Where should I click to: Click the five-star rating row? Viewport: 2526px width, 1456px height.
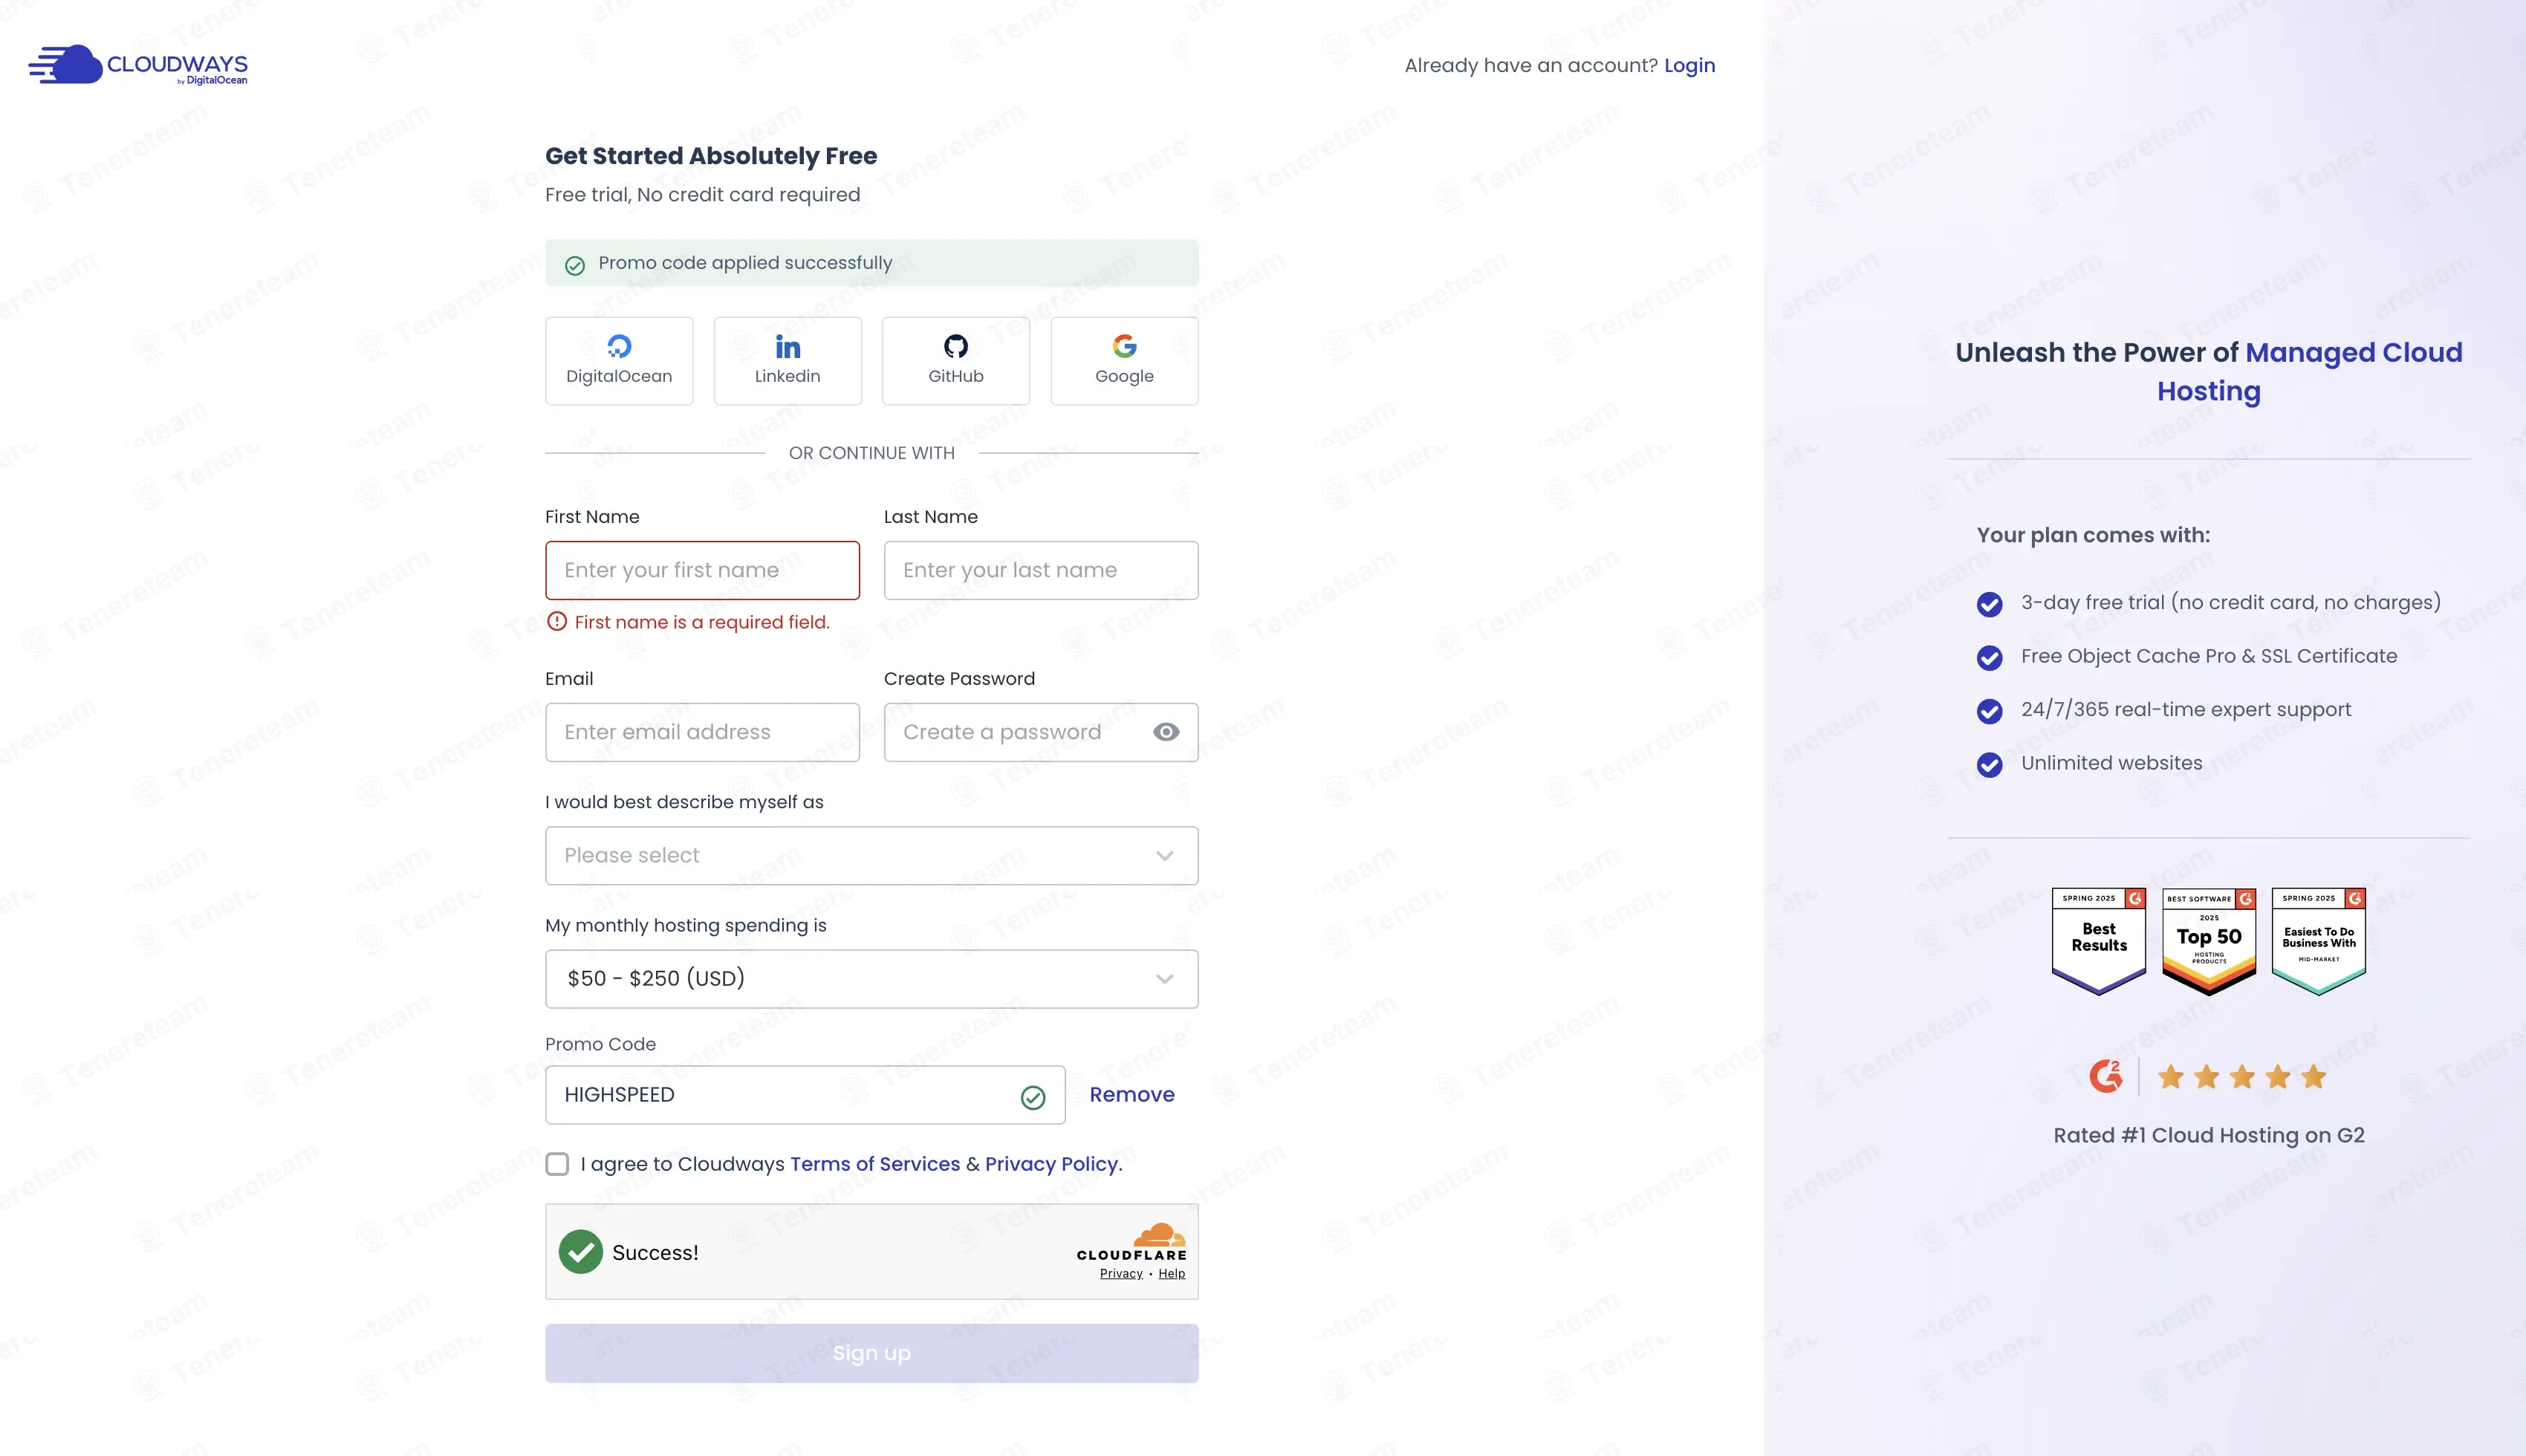pyautogui.click(x=2242, y=1077)
